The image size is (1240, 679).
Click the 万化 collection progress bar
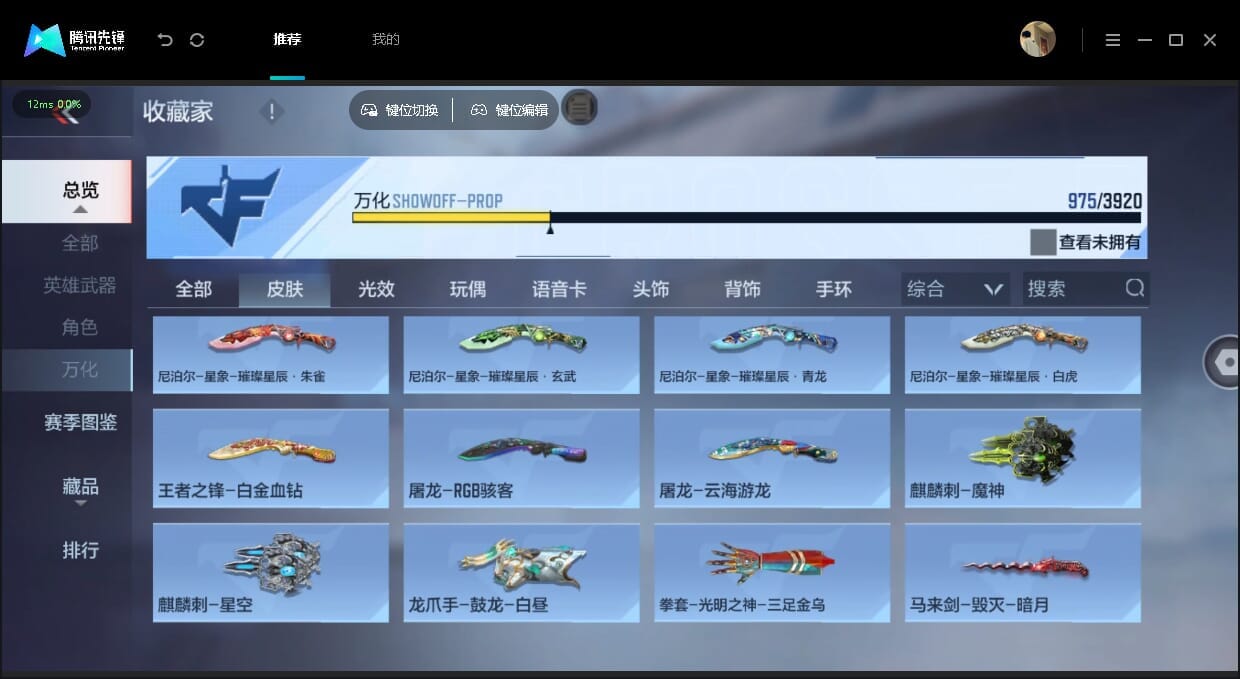pyautogui.click(x=746, y=217)
